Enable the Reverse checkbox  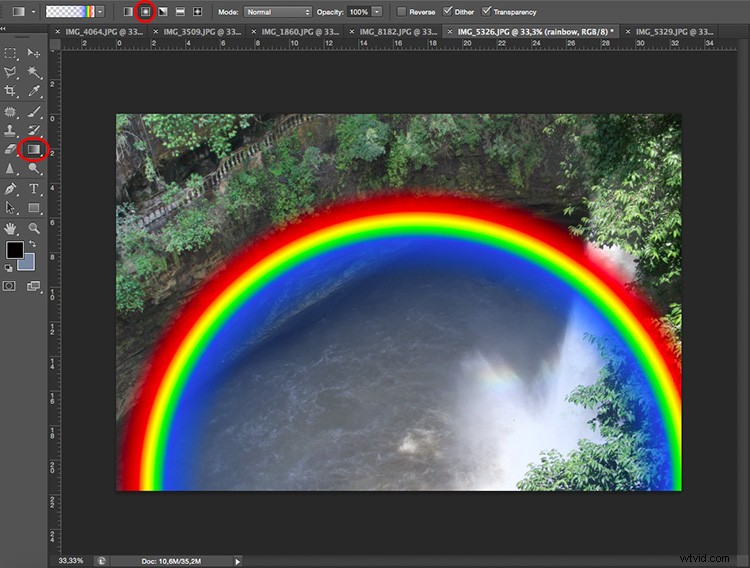pos(401,11)
